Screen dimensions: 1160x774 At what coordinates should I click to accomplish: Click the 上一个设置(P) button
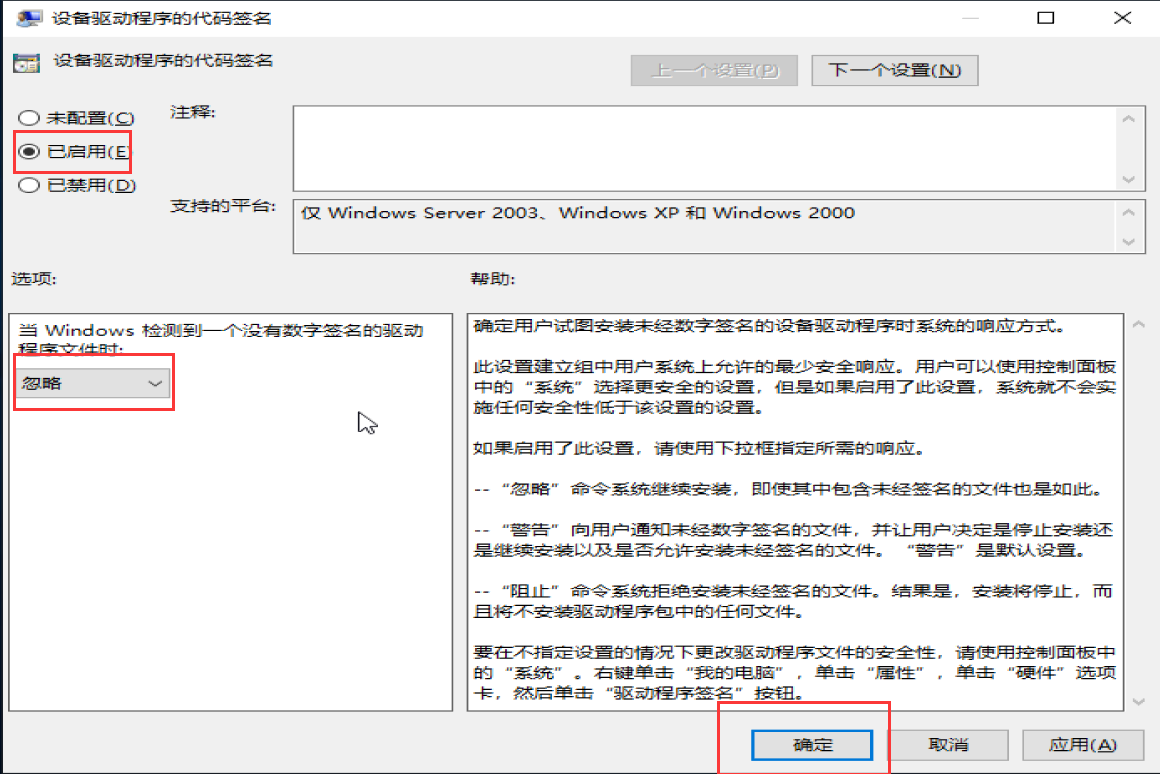(714, 70)
